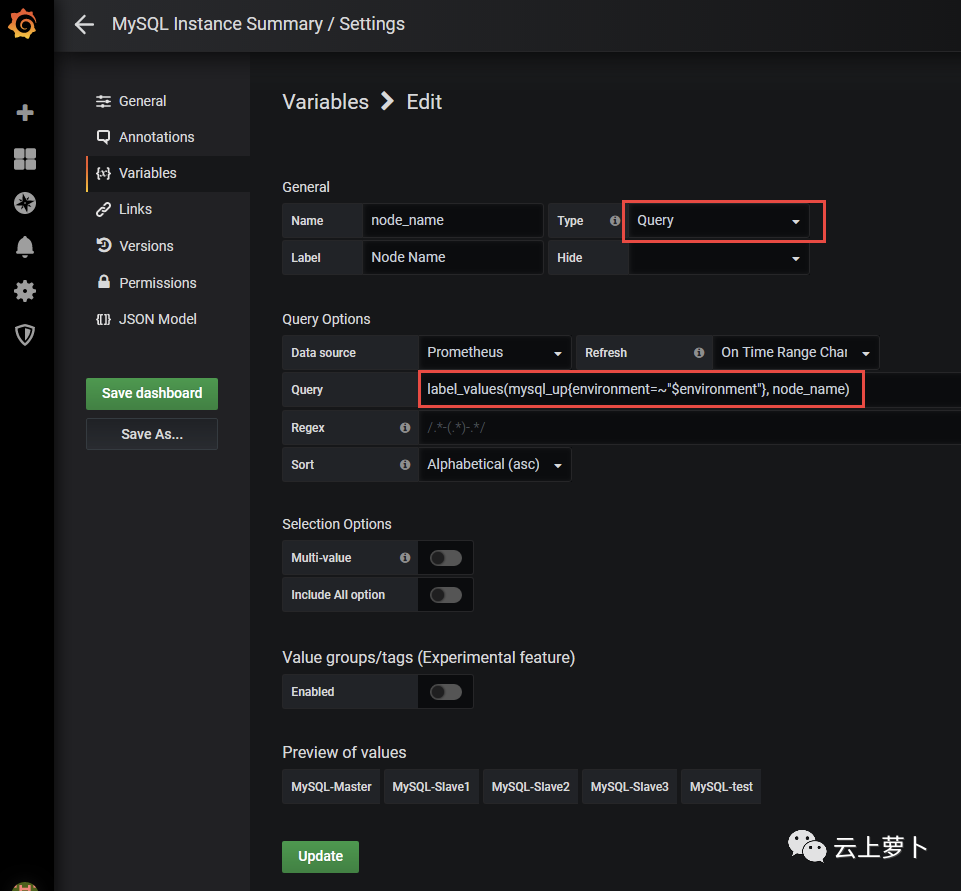Open the Dashboards grid icon
The image size is (961, 891).
[x=25, y=159]
